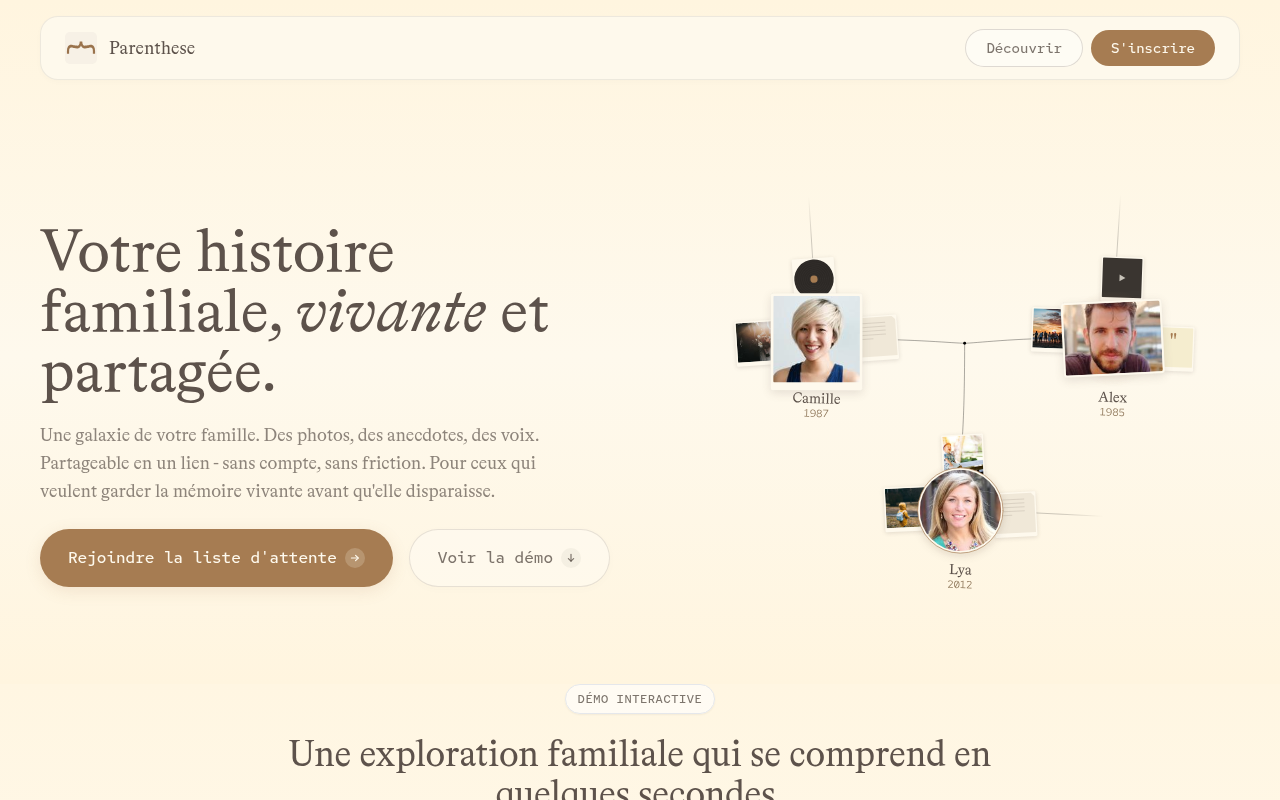Click the down arrow in Voir la démo
This screenshot has width=1280, height=800.
point(571,558)
